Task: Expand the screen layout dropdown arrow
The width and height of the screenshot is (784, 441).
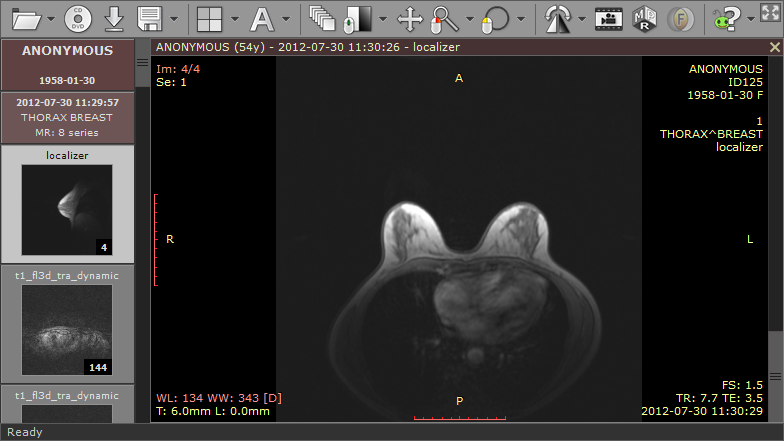Action: tap(234, 20)
